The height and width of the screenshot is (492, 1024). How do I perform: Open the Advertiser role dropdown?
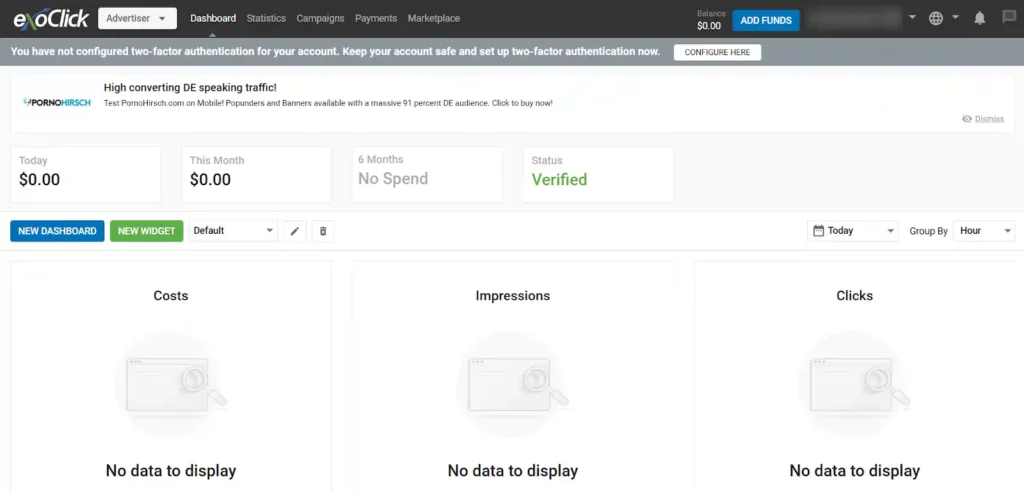click(137, 18)
